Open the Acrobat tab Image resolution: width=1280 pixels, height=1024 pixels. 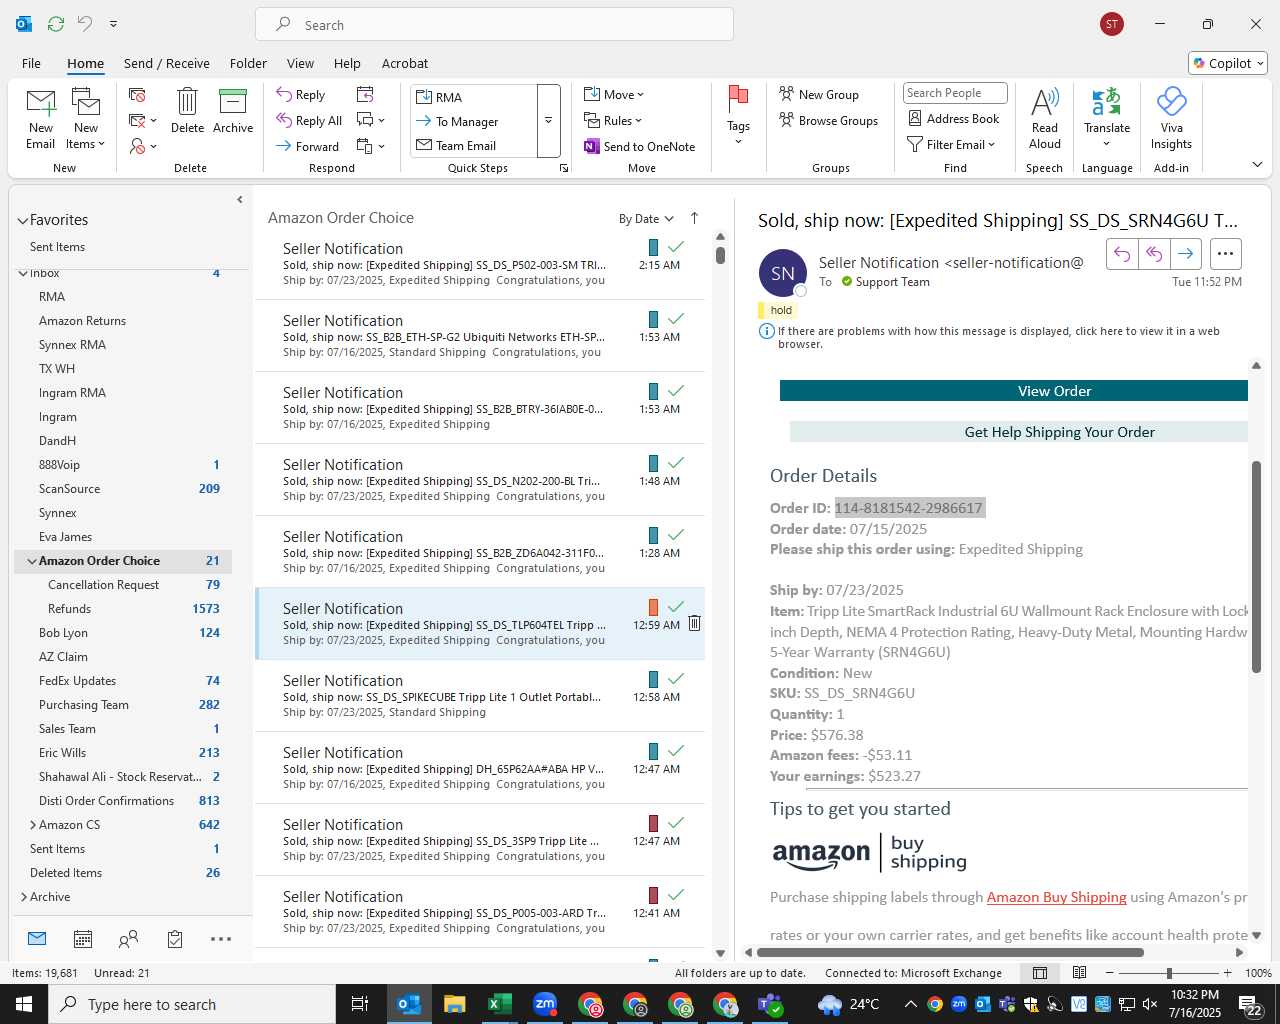pyautogui.click(x=405, y=63)
